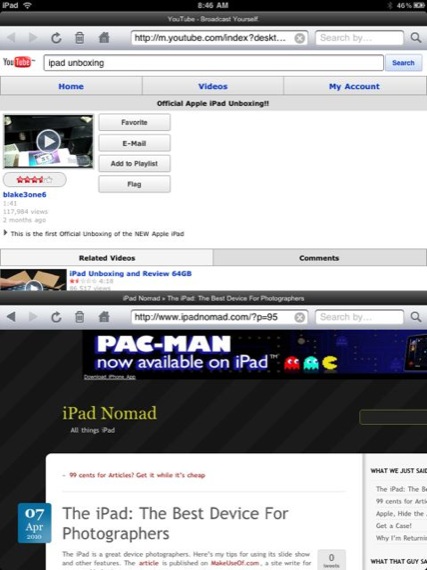Tap the trash icon in top toolbar
The width and height of the screenshot is (427, 570).
80,38
